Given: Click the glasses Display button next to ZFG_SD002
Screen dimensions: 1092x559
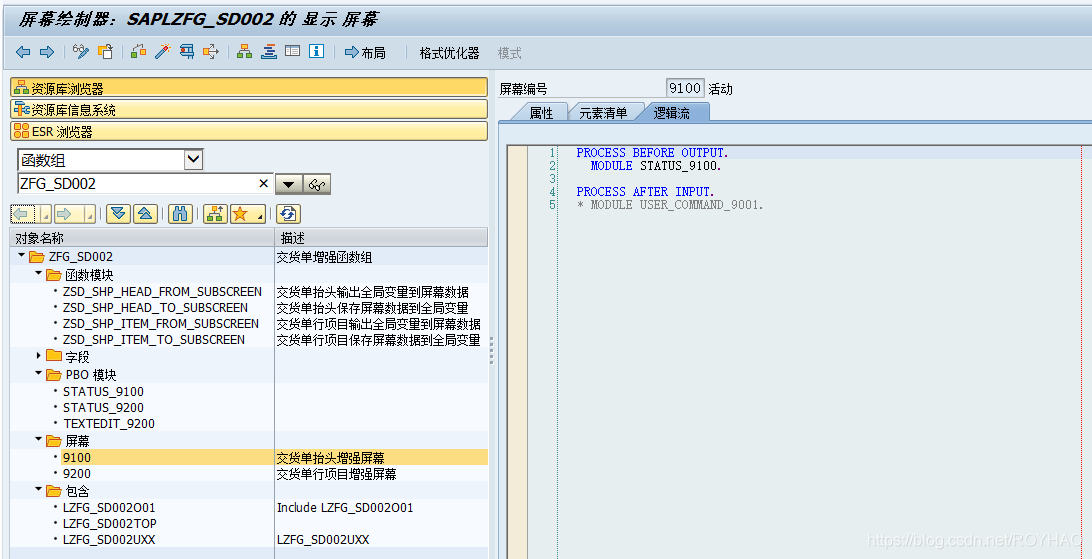Looking at the screenshot, I should 317,184.
